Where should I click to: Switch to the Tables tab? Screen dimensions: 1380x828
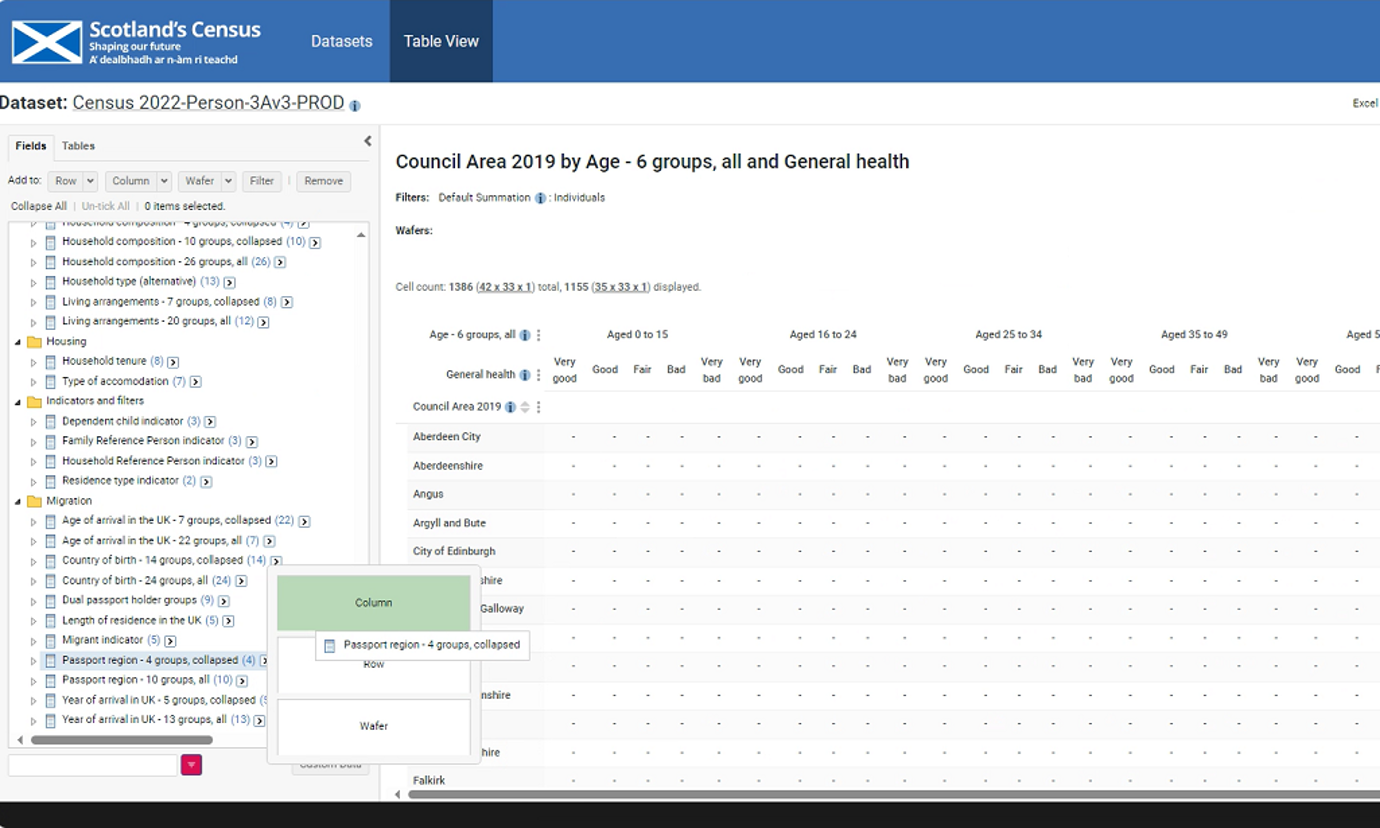78,146
